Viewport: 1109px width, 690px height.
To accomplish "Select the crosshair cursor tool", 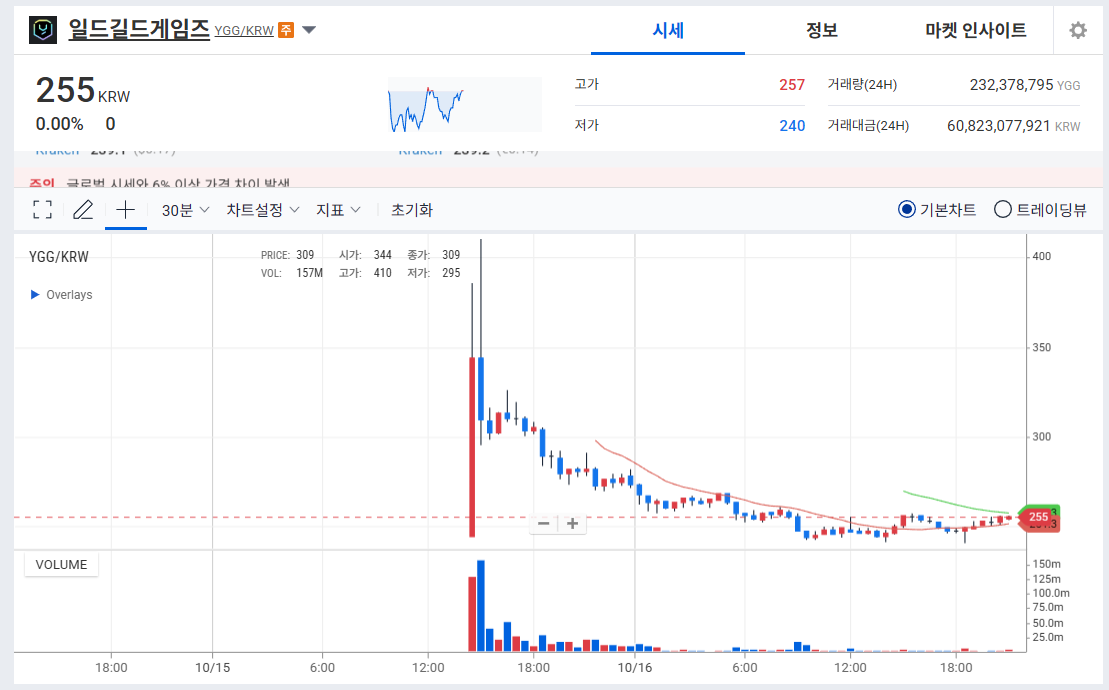I will [126, 210].
